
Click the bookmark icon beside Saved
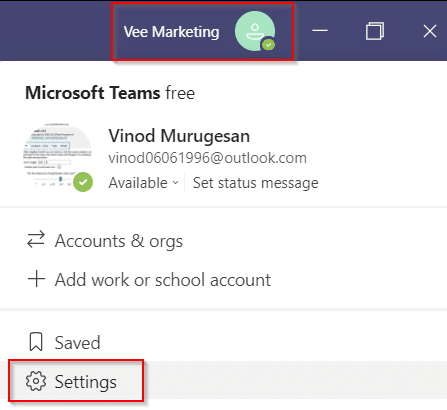tap(36, 342)
